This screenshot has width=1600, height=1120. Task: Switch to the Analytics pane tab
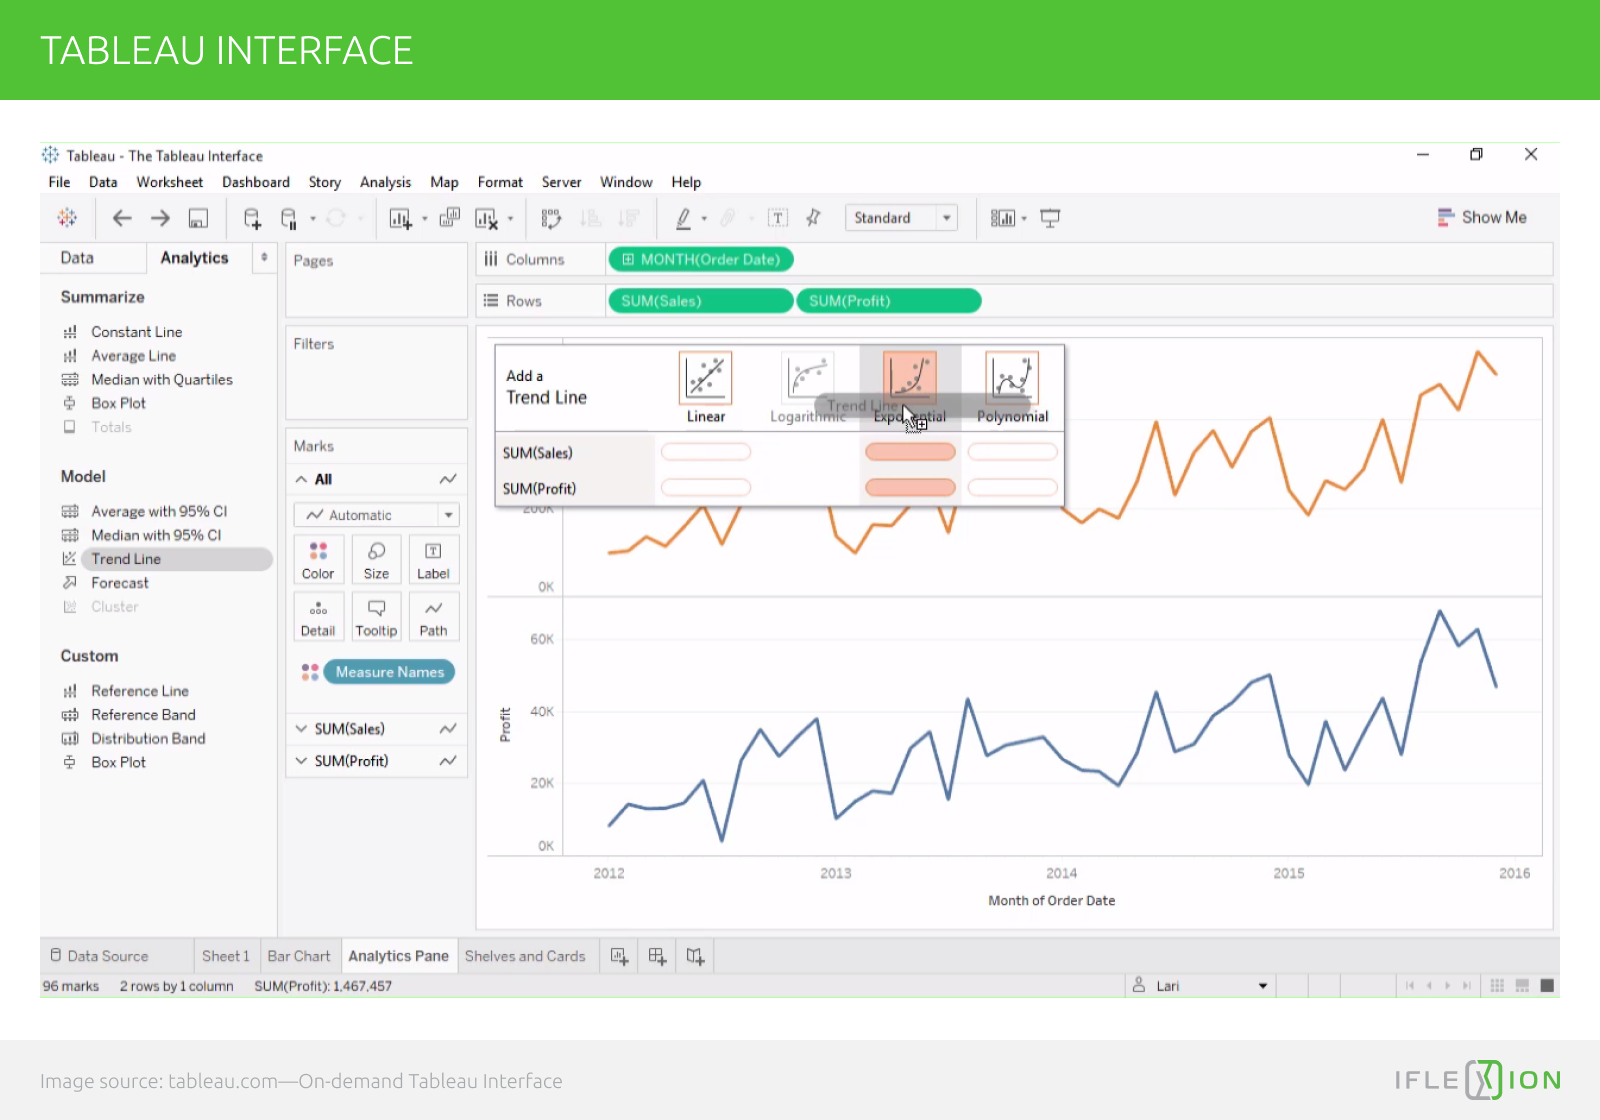[195, 257]
